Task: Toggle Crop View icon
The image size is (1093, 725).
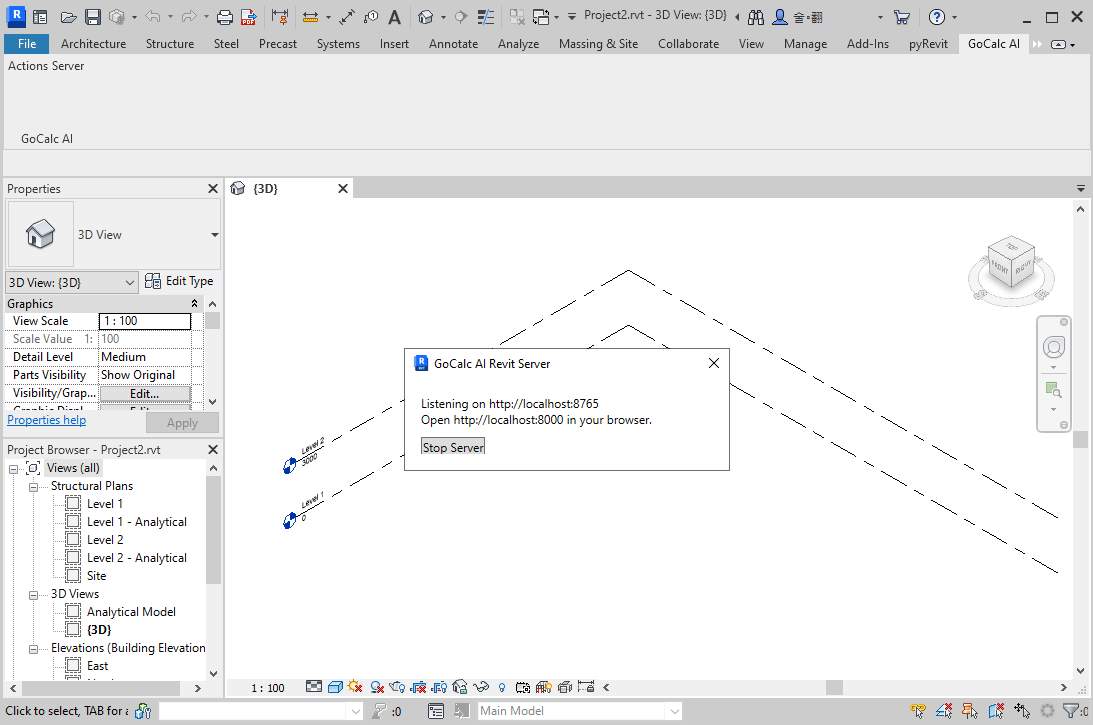Action: (418, 687)
